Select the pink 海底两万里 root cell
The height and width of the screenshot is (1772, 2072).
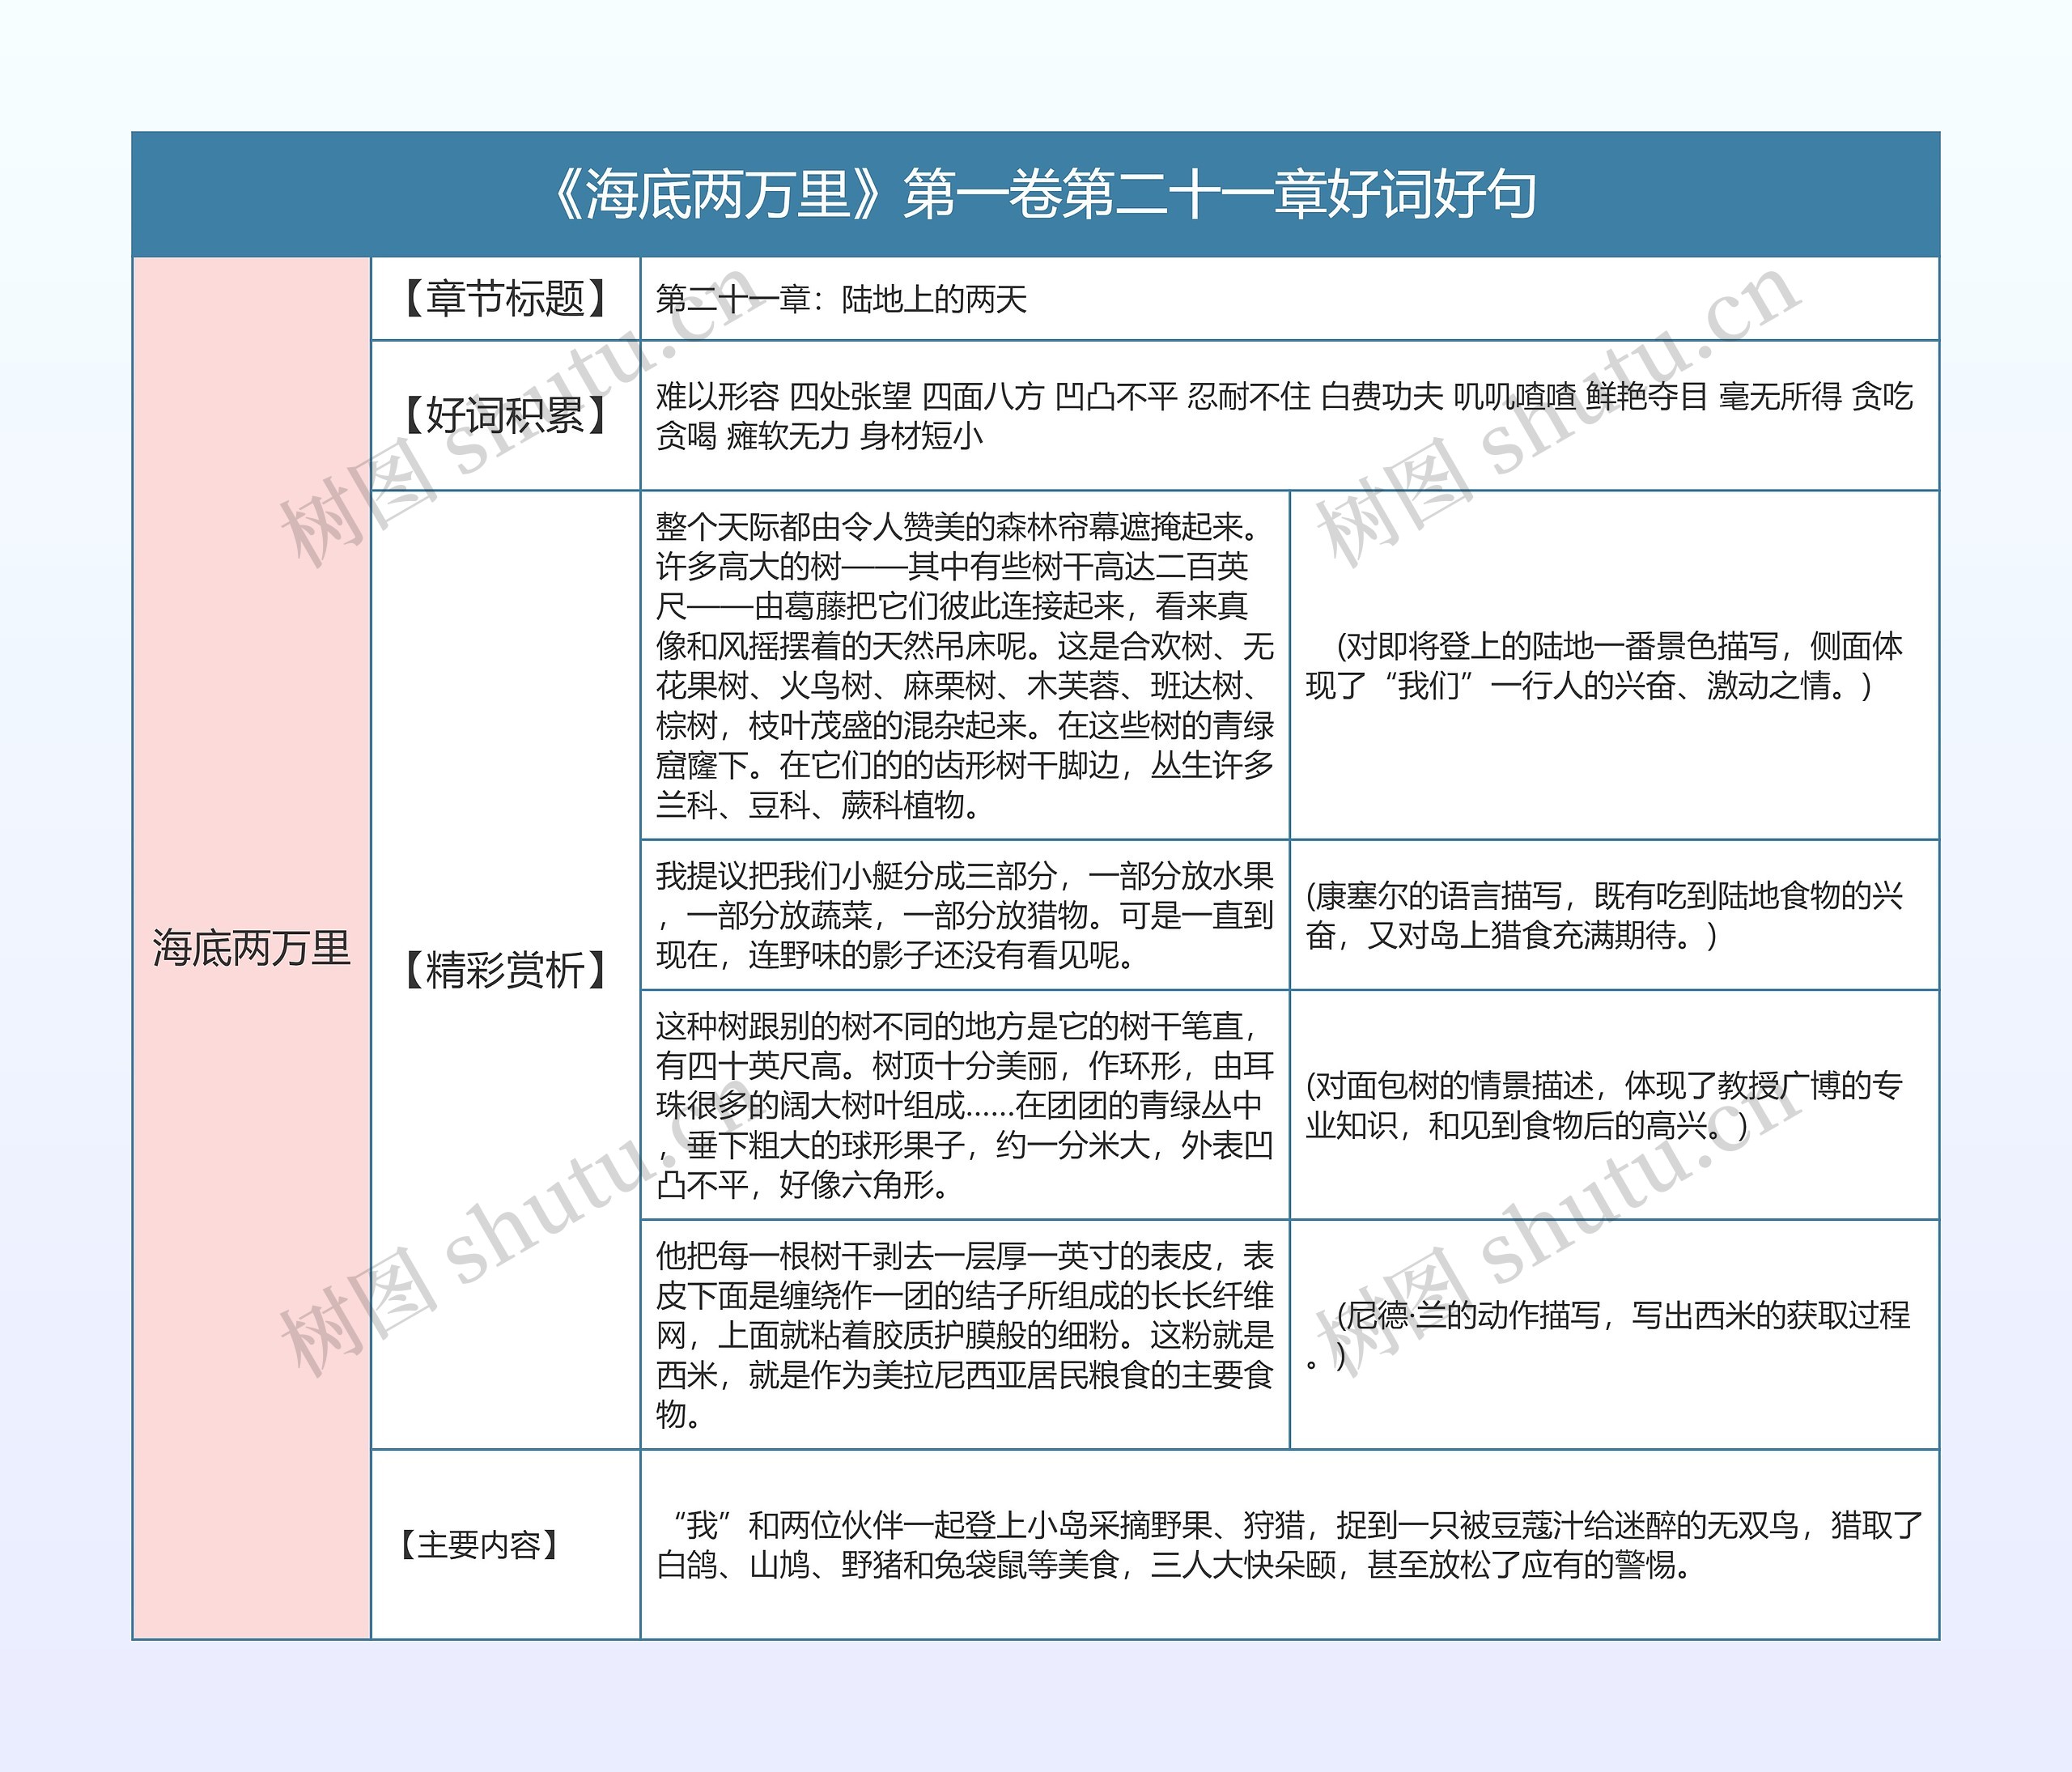[x=252, y=948]
